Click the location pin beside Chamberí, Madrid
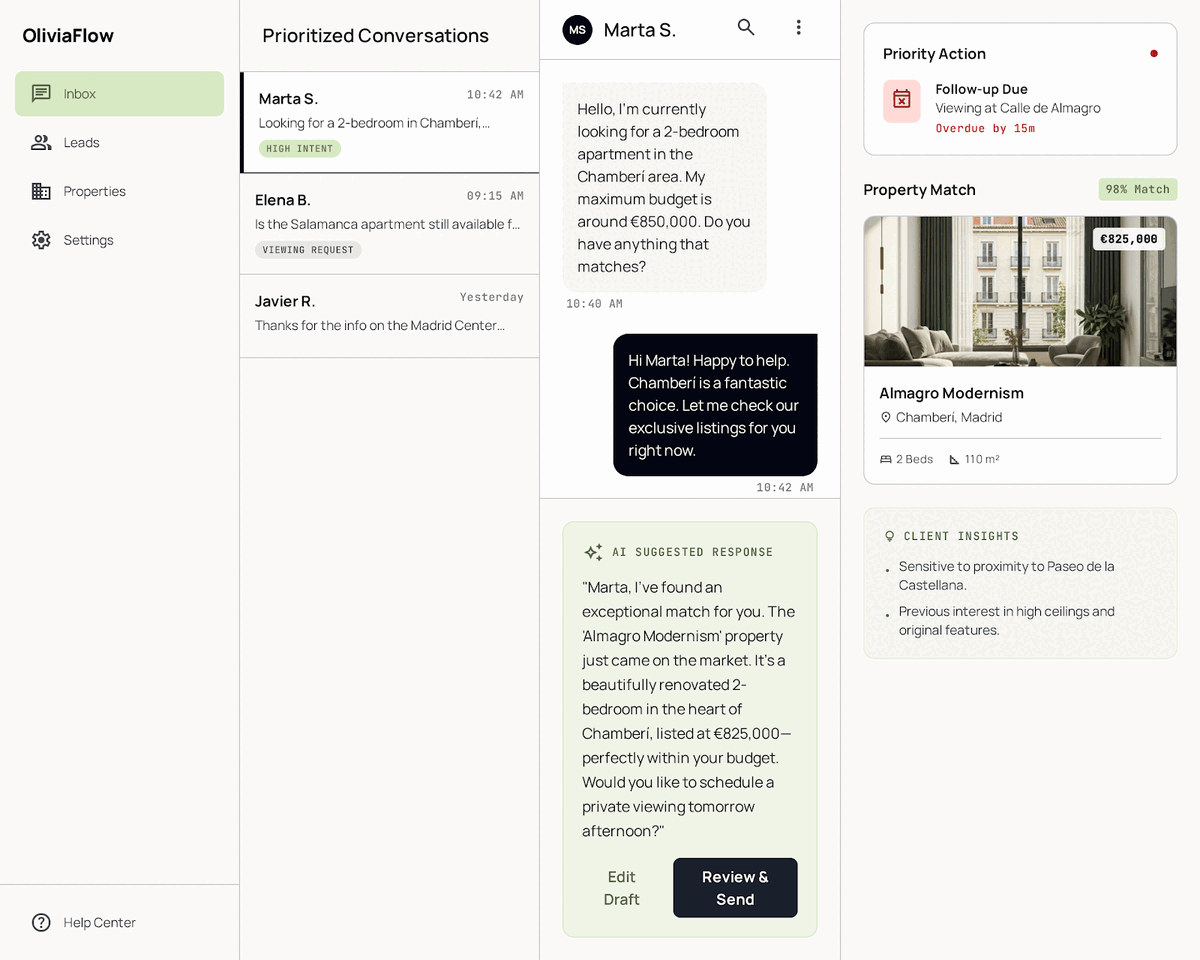 pos(885,417)
